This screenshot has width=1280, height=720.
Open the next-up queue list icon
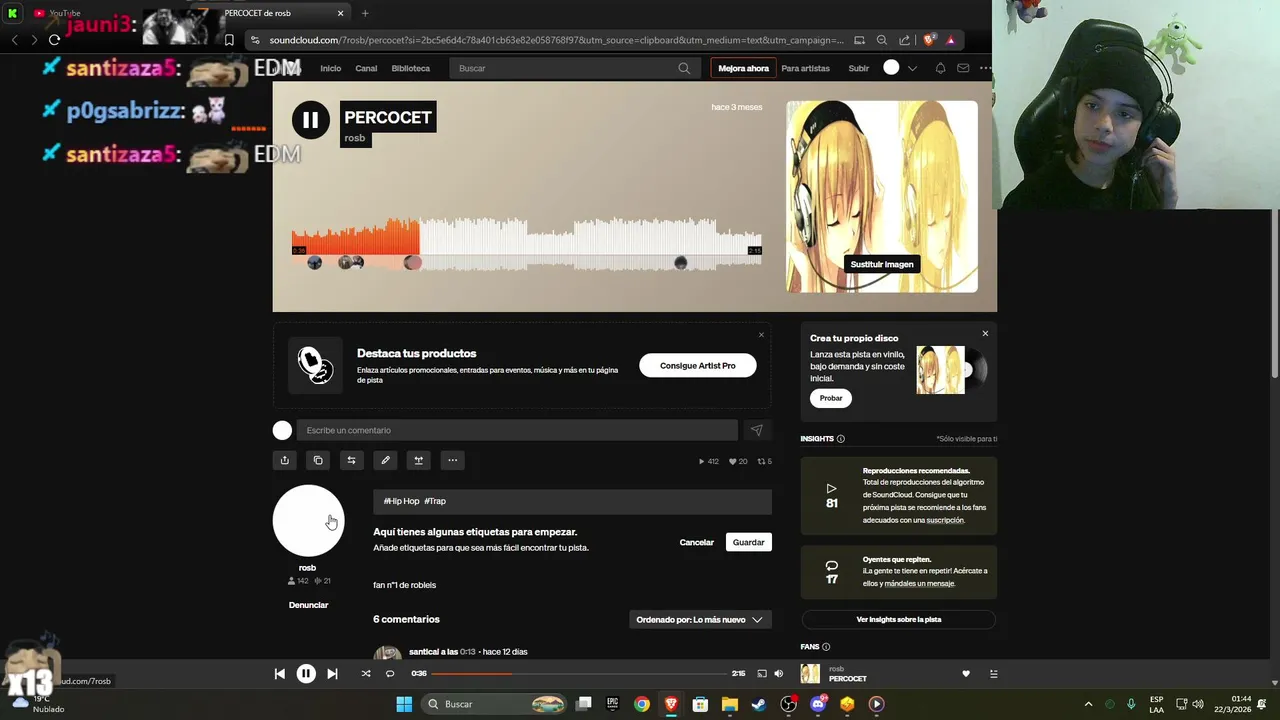point(993,674)
